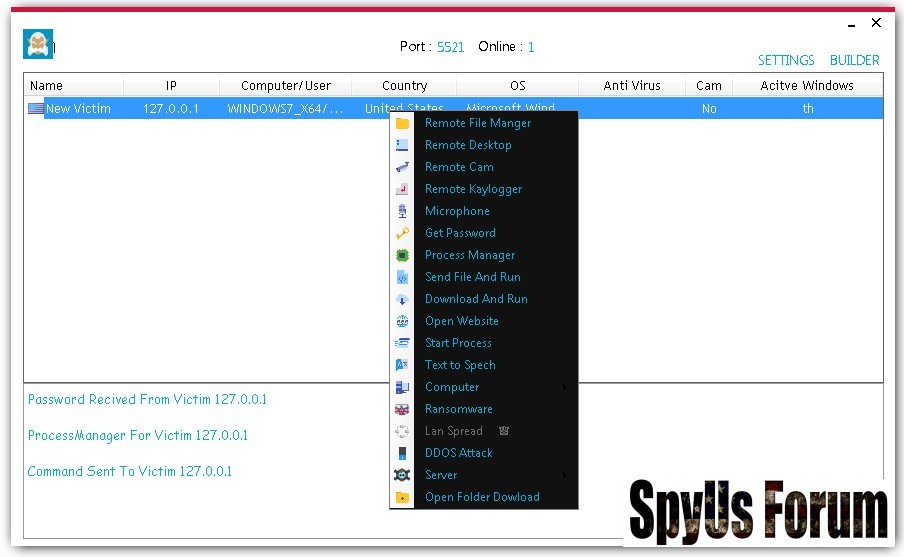This screenshot has height=557, width=904.
Task: Click the Computer/User column header
Action: 286,86
